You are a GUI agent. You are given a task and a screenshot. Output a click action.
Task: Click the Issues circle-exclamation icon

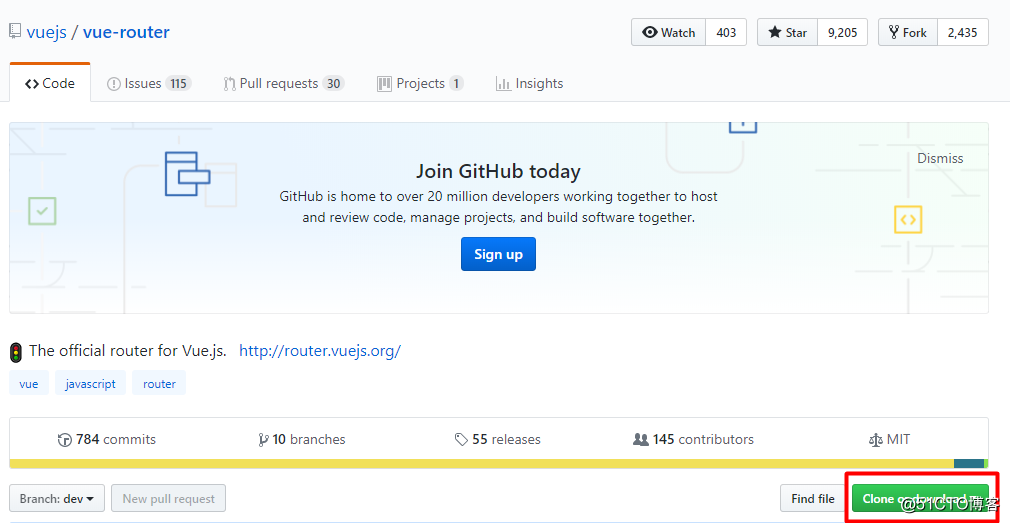[114, 84]
